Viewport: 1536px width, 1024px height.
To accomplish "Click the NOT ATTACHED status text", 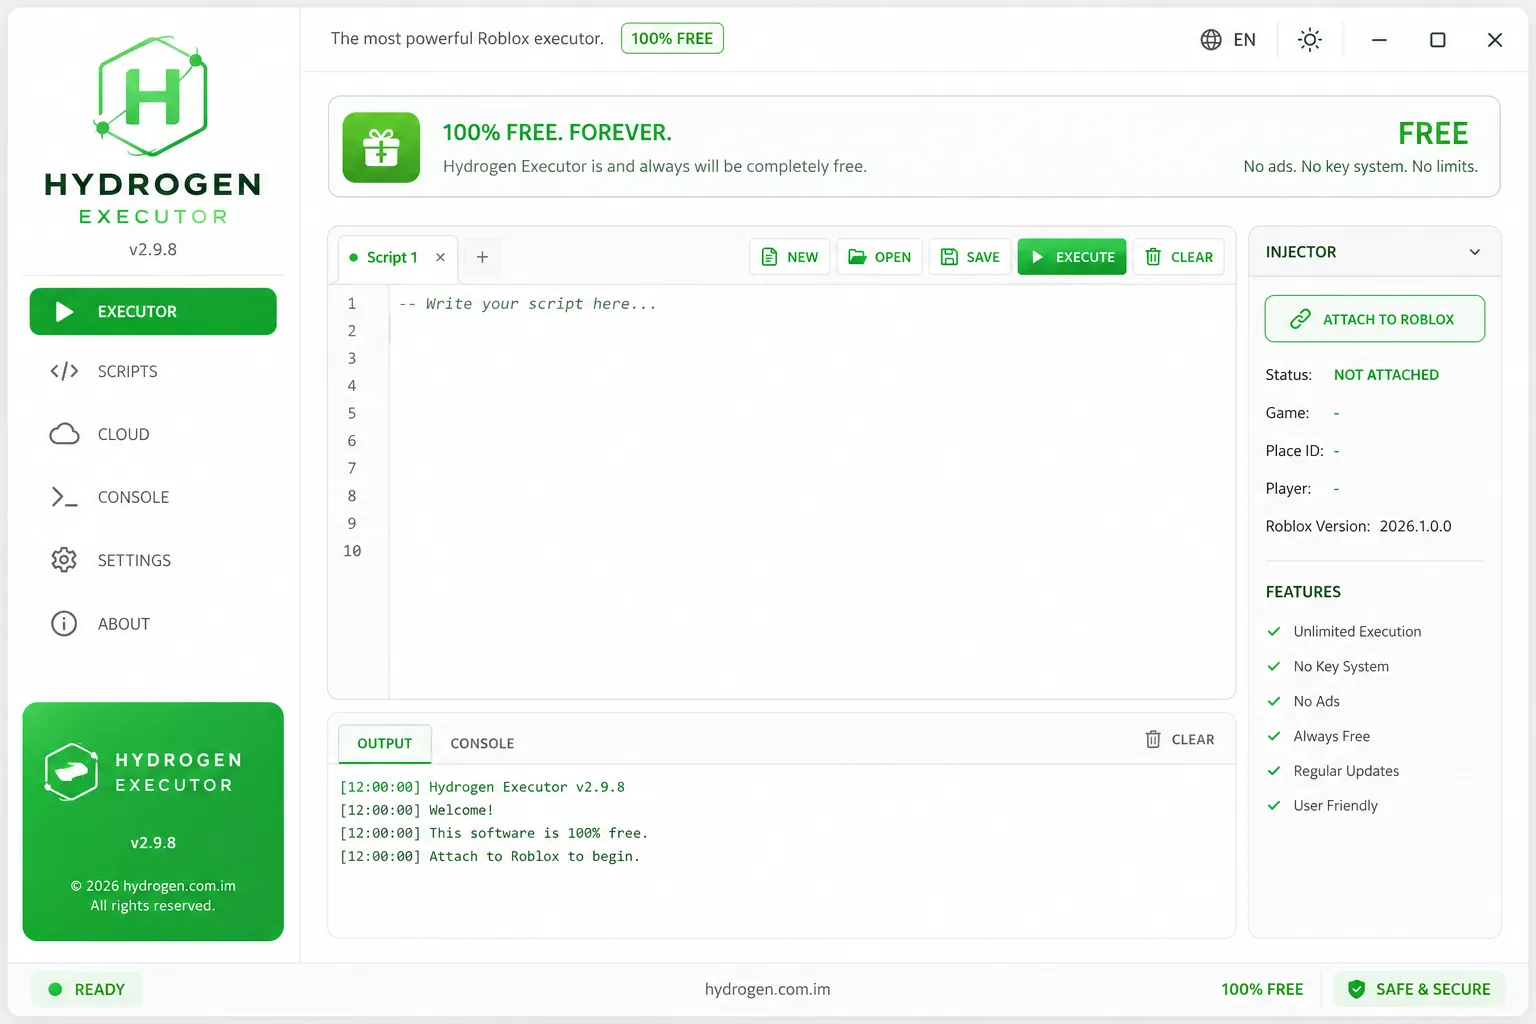I will point(1386,375).
